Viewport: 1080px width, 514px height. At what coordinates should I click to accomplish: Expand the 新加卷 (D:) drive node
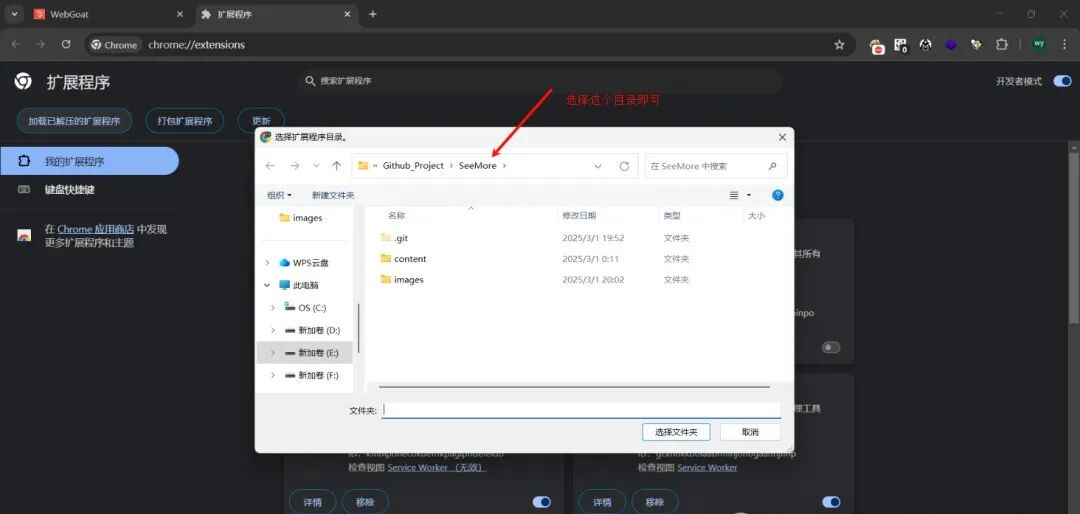point(273,330)
